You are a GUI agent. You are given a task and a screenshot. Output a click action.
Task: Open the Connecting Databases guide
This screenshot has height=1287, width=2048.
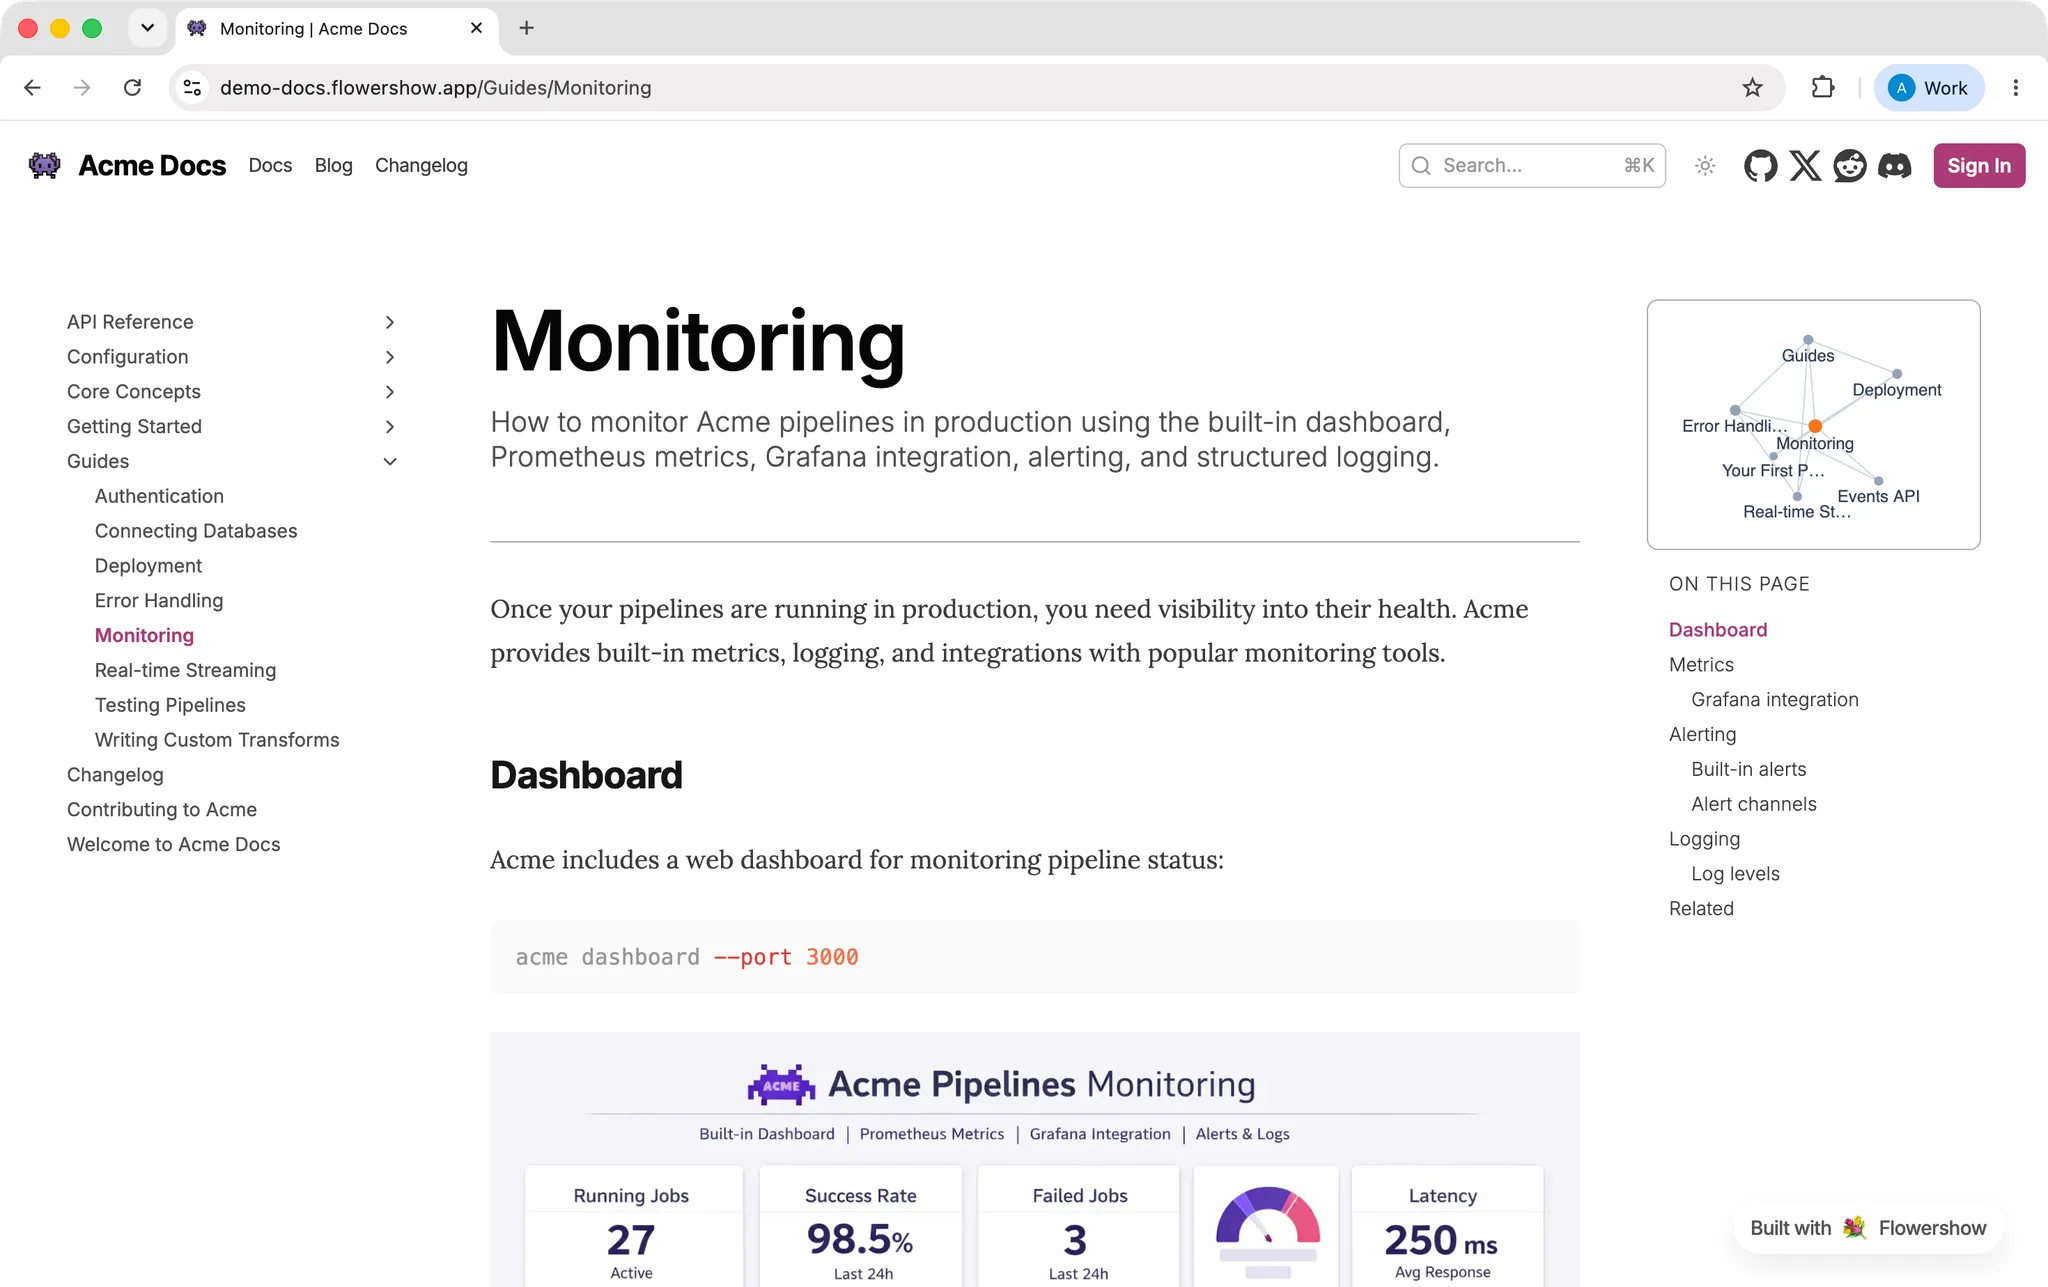[x=196, y=531]
